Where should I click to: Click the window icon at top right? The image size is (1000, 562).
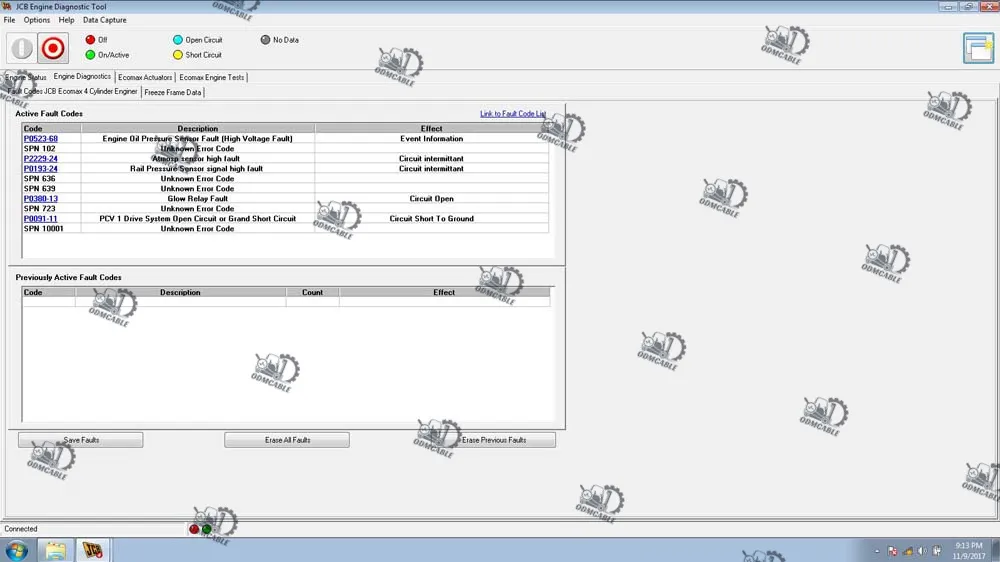978,48
